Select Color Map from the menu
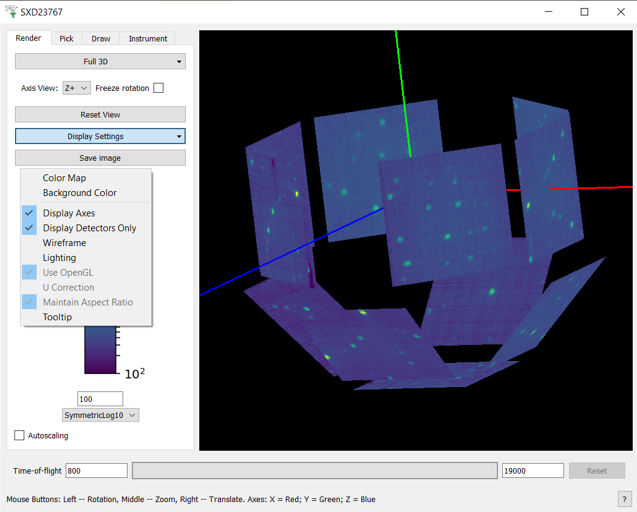637x512 pixels. [x=64, y=178]
